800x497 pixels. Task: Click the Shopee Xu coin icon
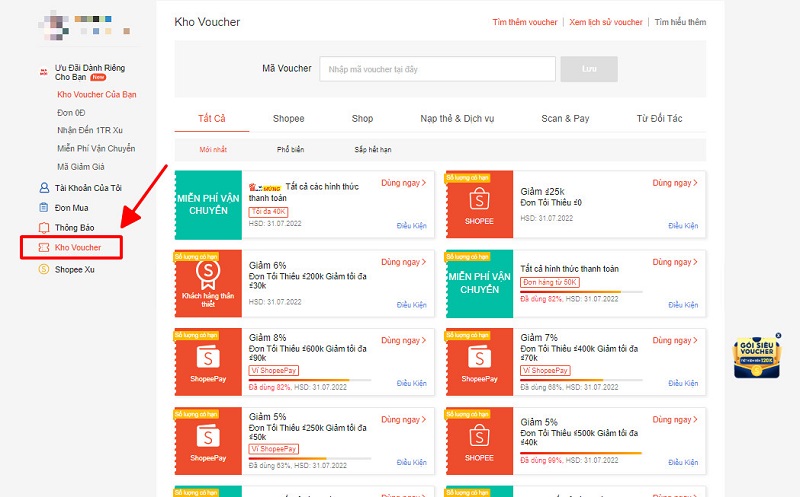(44, 269)
